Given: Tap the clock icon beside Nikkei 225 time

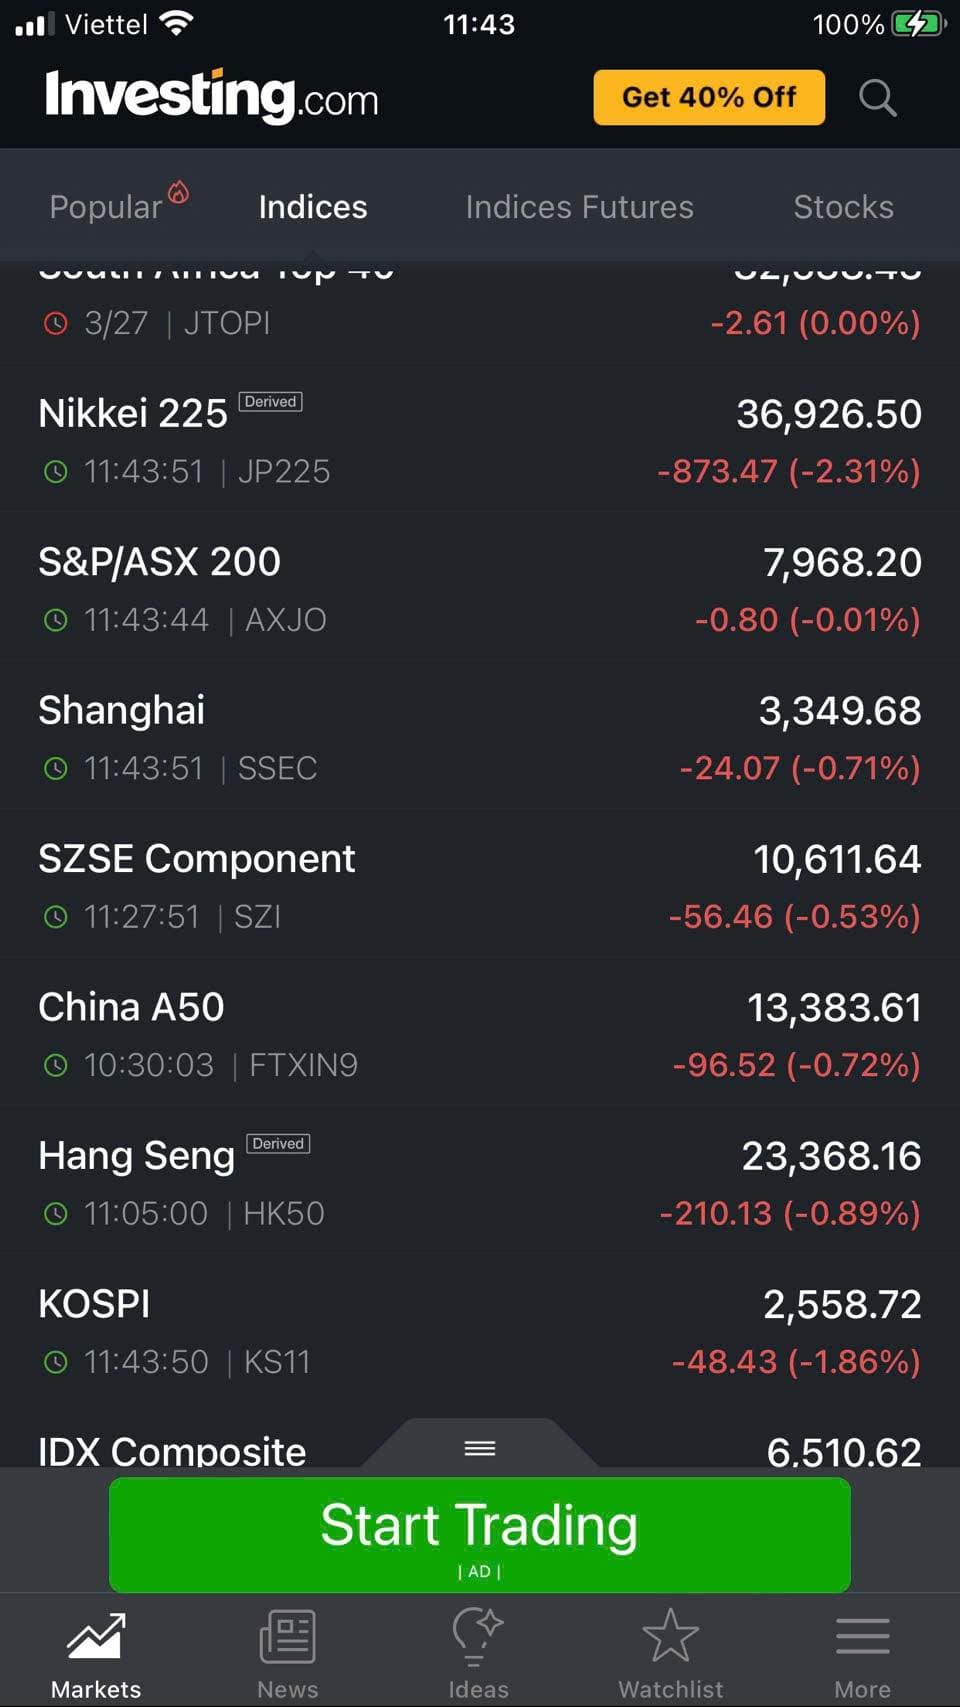Looking at the screenshot, I should point(56,471).
